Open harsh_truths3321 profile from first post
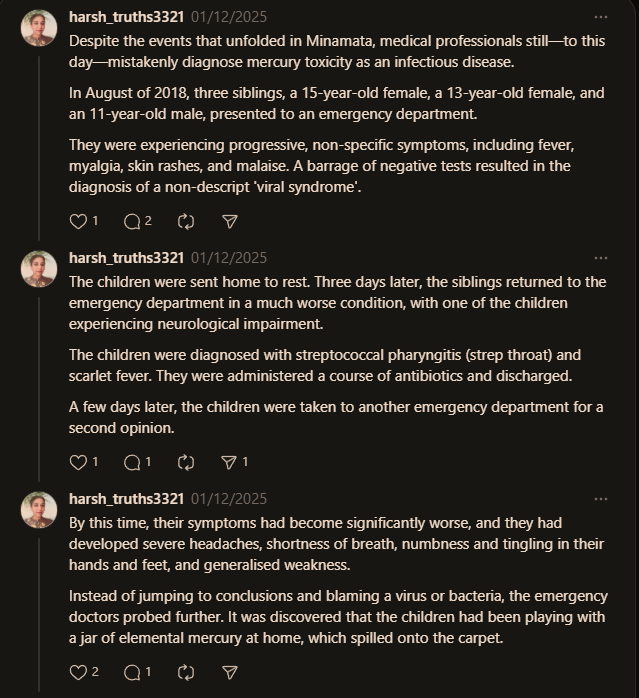639x698 pixels. (x=126, y=17)
